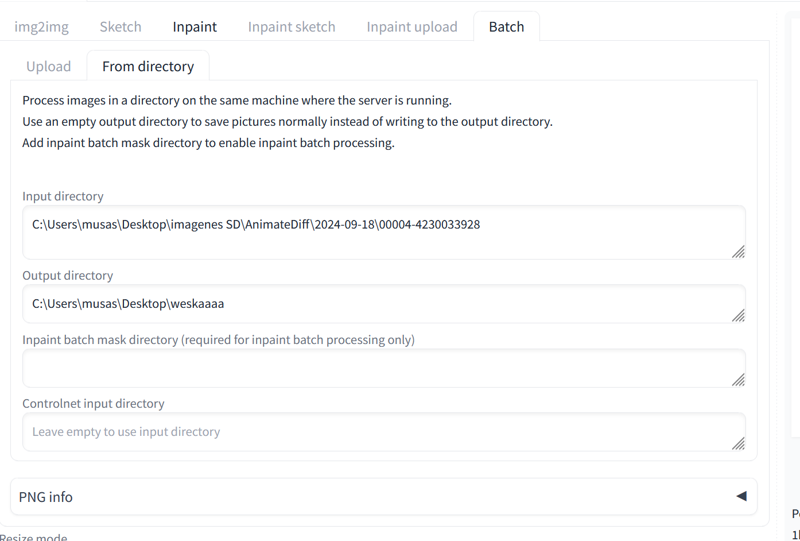Click the Output directory resize handle

pyautogui.click(x=738, y=316)
